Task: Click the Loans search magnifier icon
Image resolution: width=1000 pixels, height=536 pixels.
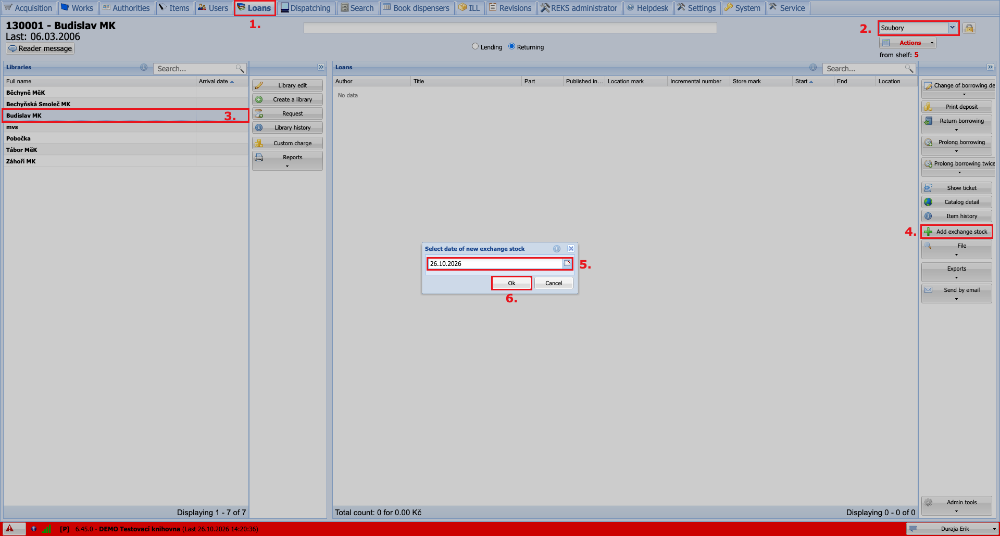Action: click(910, 68)
